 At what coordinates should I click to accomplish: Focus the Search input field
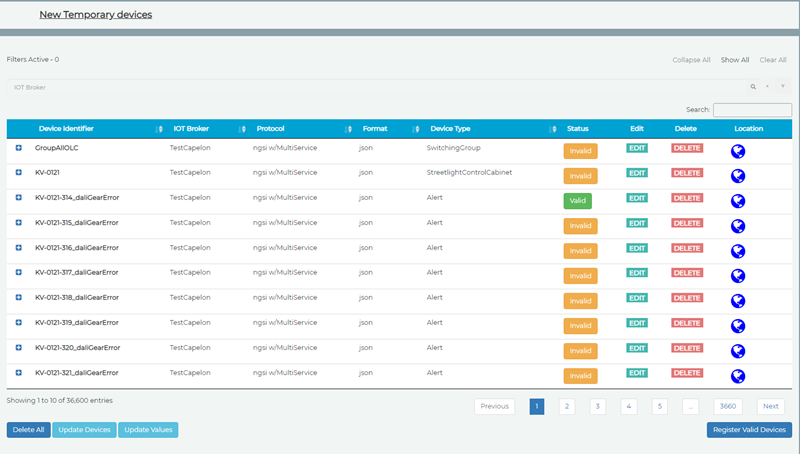[x=752, y=110]
